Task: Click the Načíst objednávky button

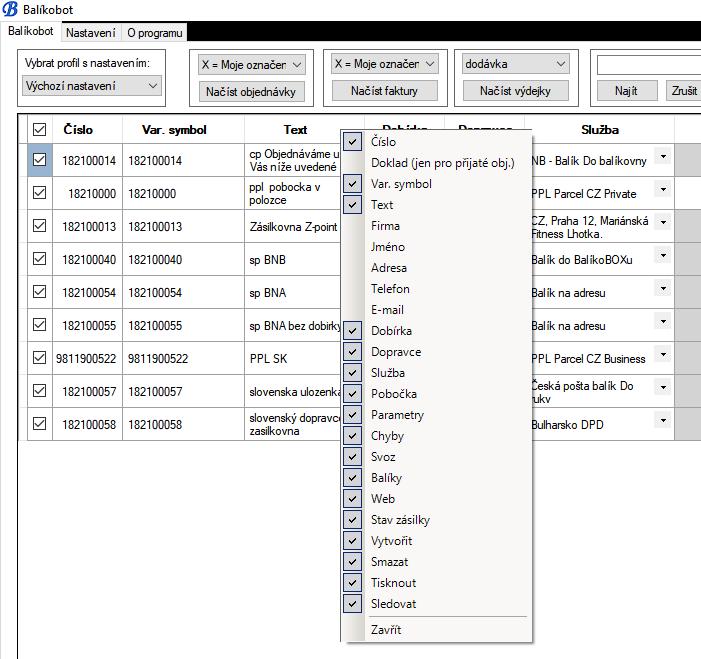Action: point(251,92)
